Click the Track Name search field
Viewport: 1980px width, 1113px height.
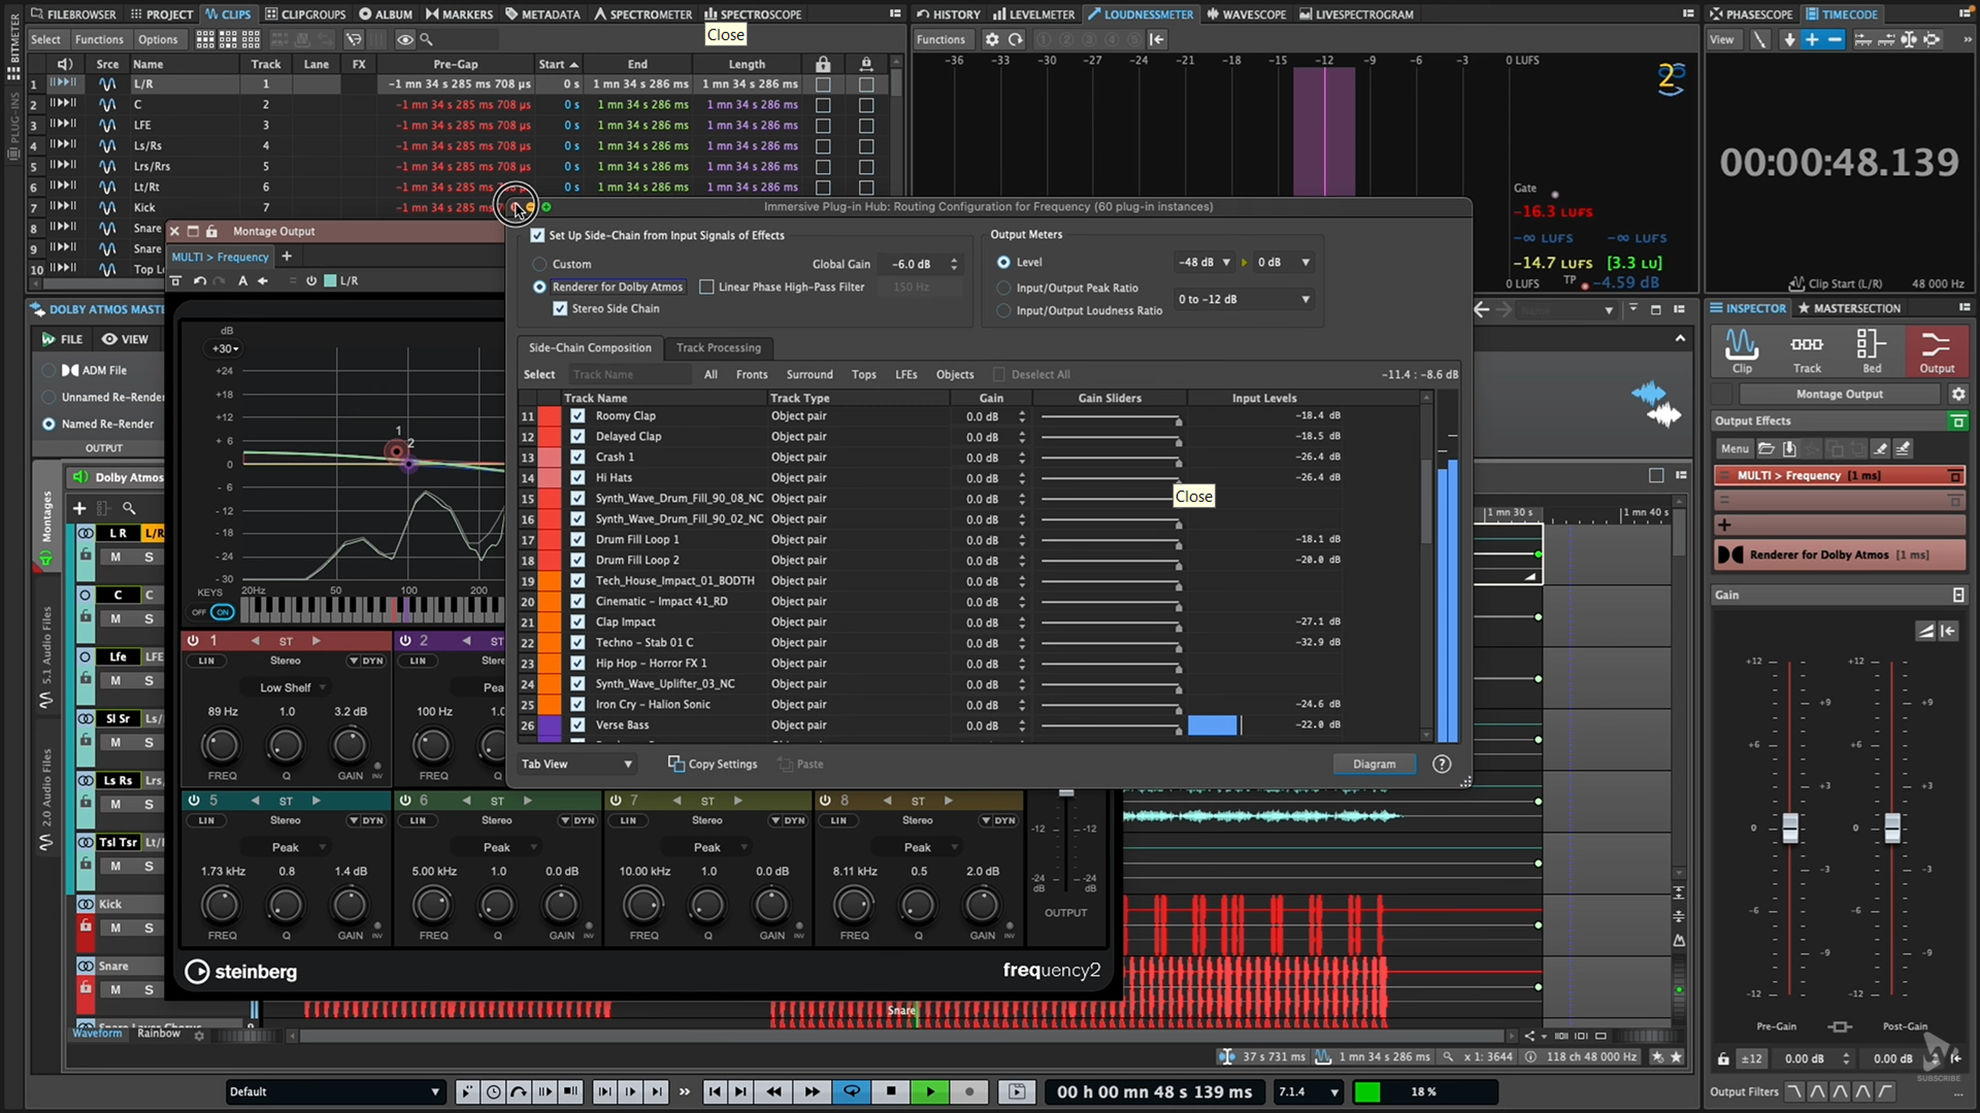[630, 375]
